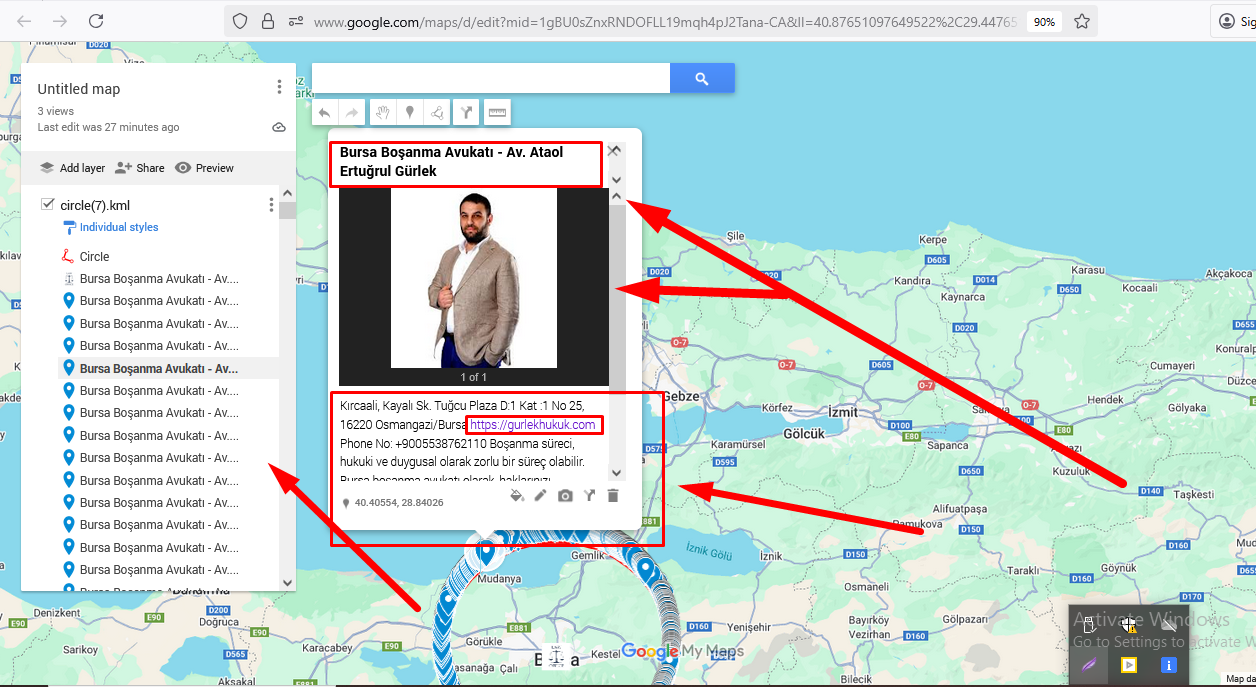1256x687 pixels.
Task: Click Preview button
Action: pos(204,168)
